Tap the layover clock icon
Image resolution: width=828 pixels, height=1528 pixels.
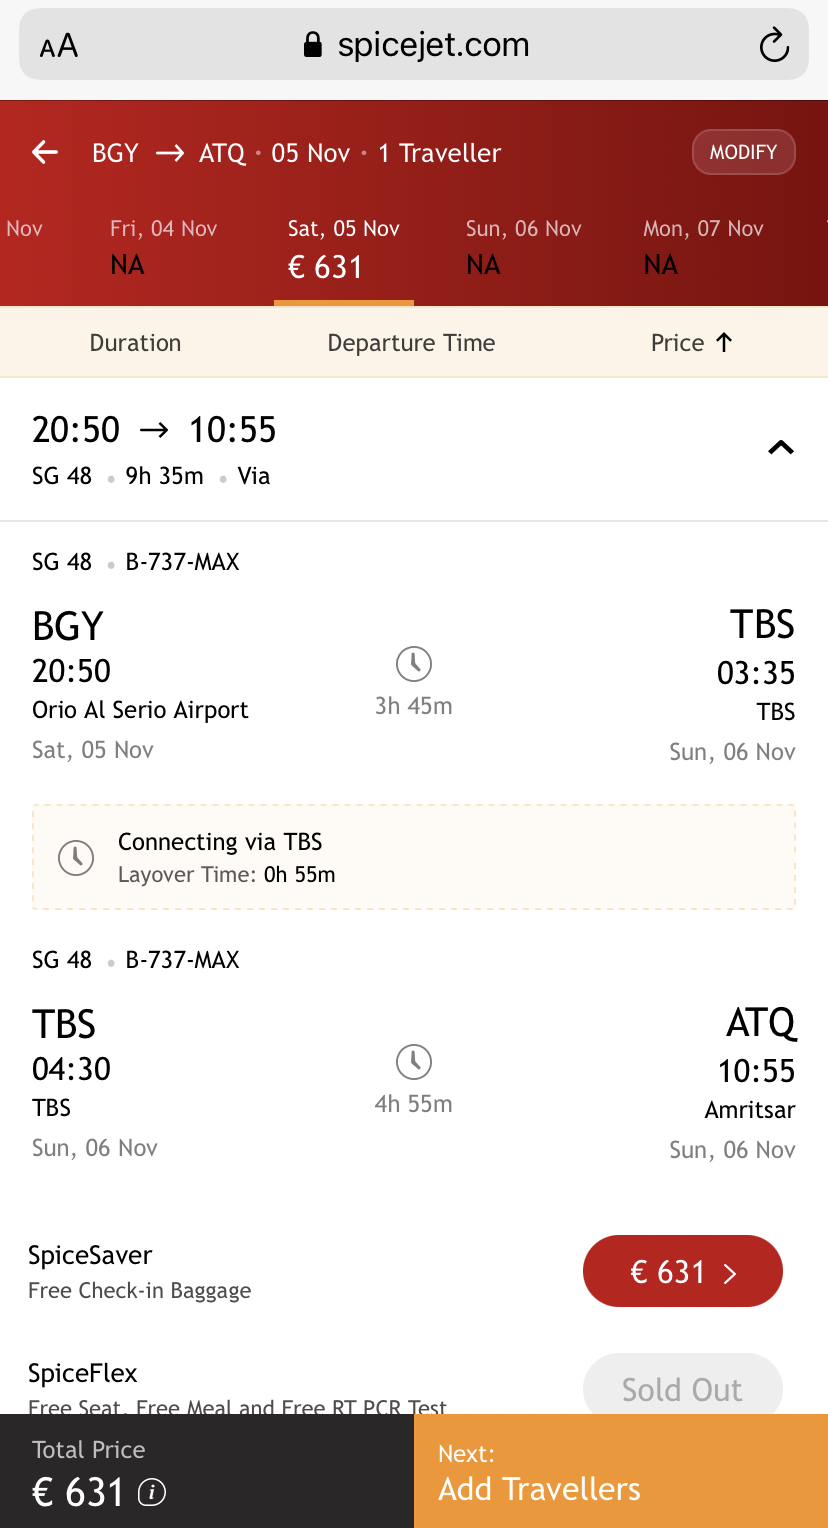pyautogui.click(x=76, y=857)
